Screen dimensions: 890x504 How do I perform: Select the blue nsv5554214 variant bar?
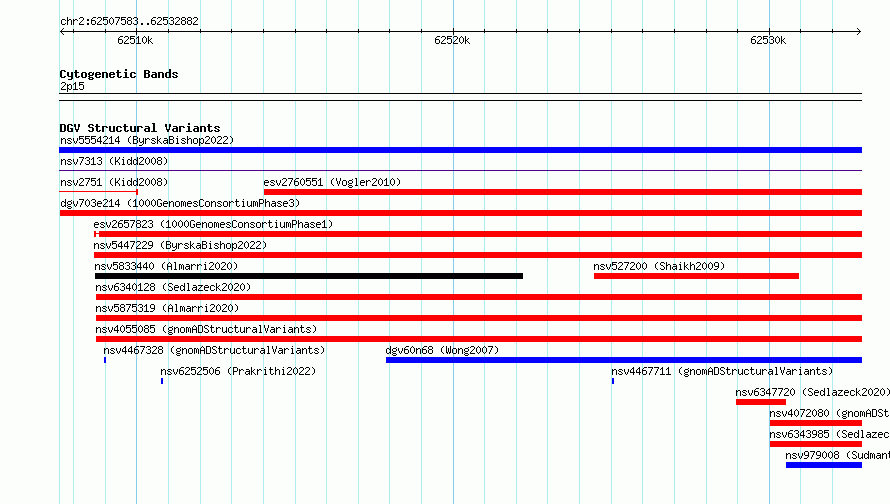click(x=460, y=150)
